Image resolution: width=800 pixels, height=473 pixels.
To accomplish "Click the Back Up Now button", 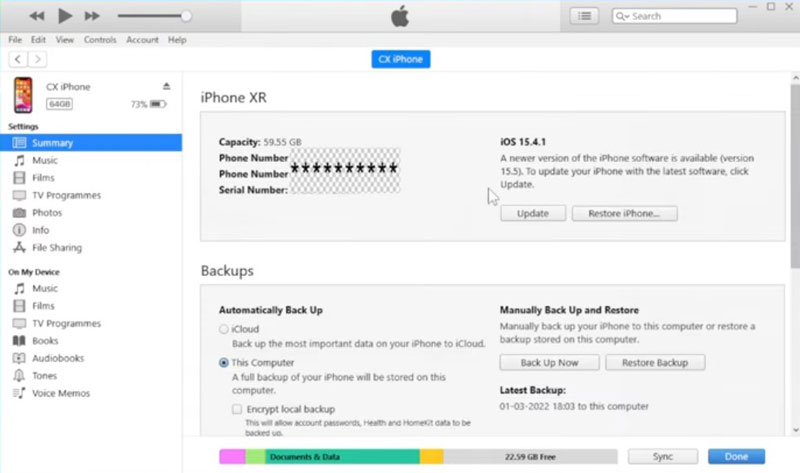I will tap(549, 363).
